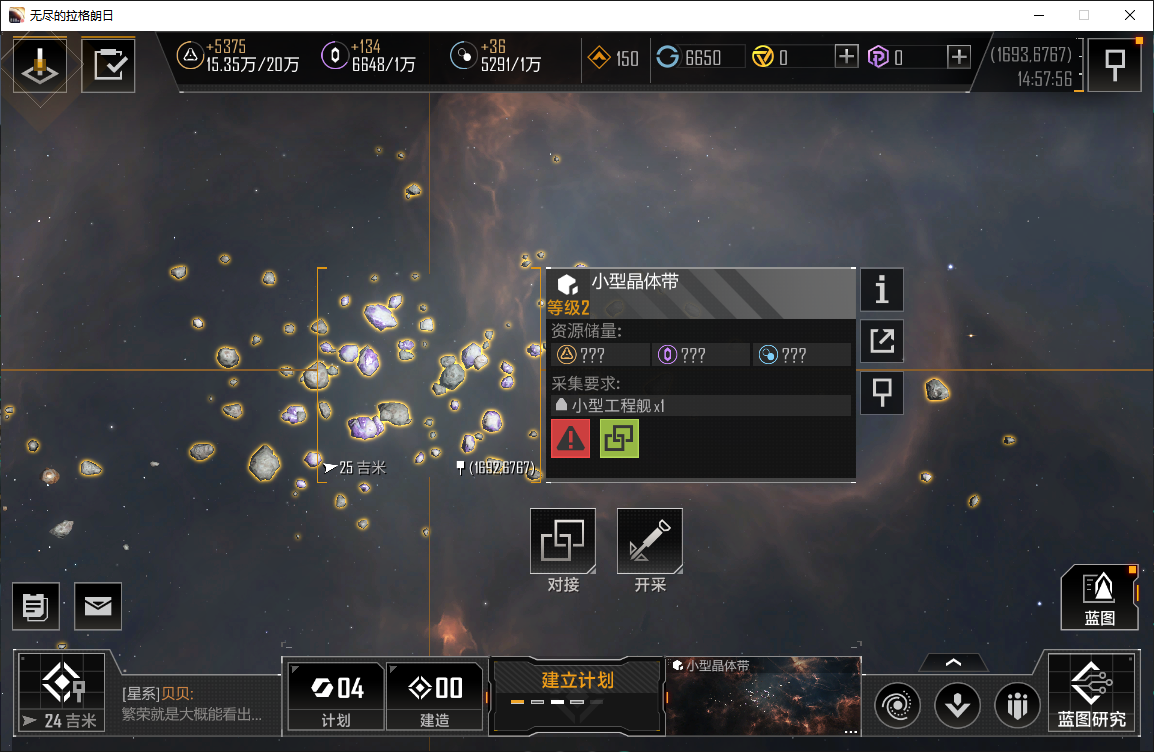Open the 计划 04 tab
Screen dimensions: 1154x752
coord(336,696)
